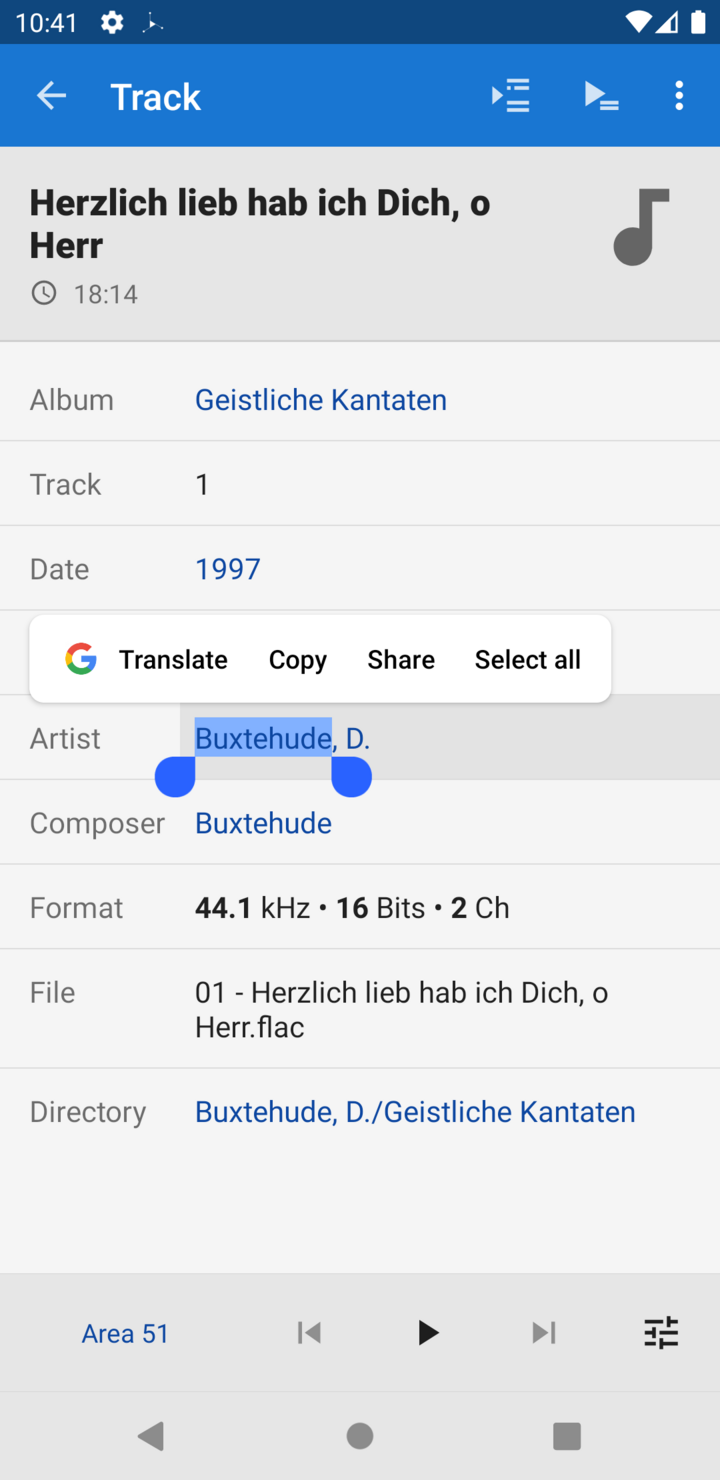Tap the right text selection handle
The height and width of the screenshot is (1480, 720).
351,777
